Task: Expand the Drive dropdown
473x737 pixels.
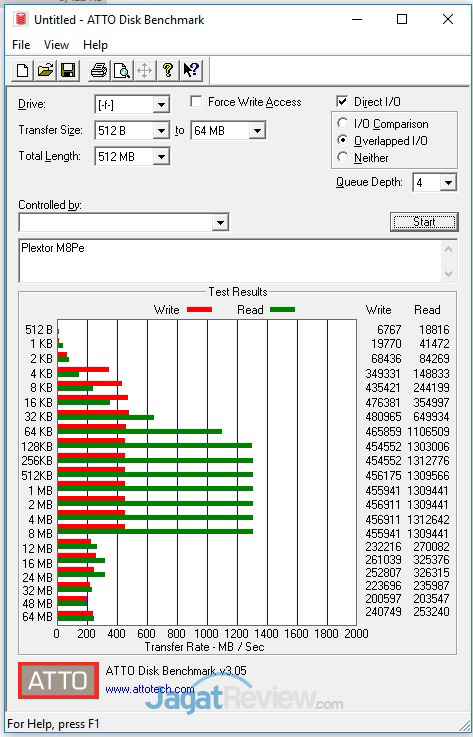Action: [x=161, y=105]
